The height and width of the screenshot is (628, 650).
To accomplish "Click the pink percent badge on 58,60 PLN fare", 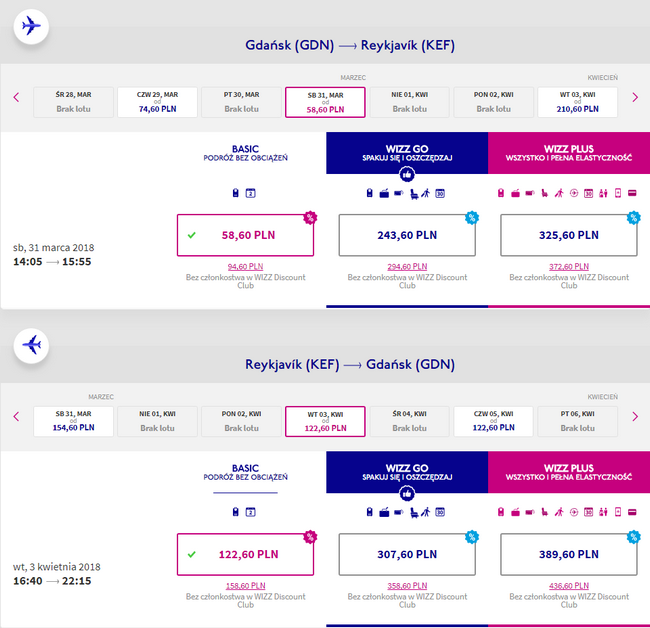I will pyautogui.click(x=310, y=218).
